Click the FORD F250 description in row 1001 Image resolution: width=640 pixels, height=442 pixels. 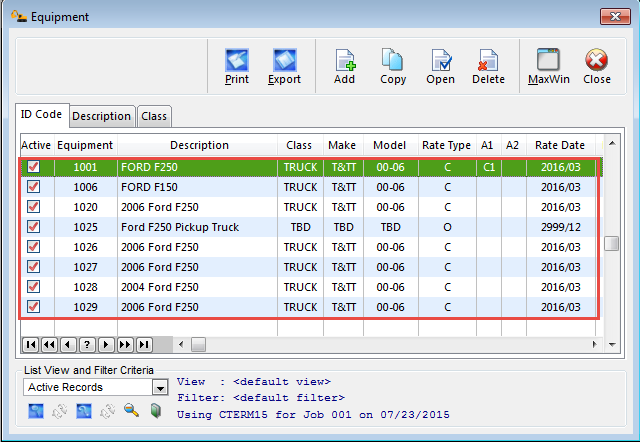coord(149,167)
